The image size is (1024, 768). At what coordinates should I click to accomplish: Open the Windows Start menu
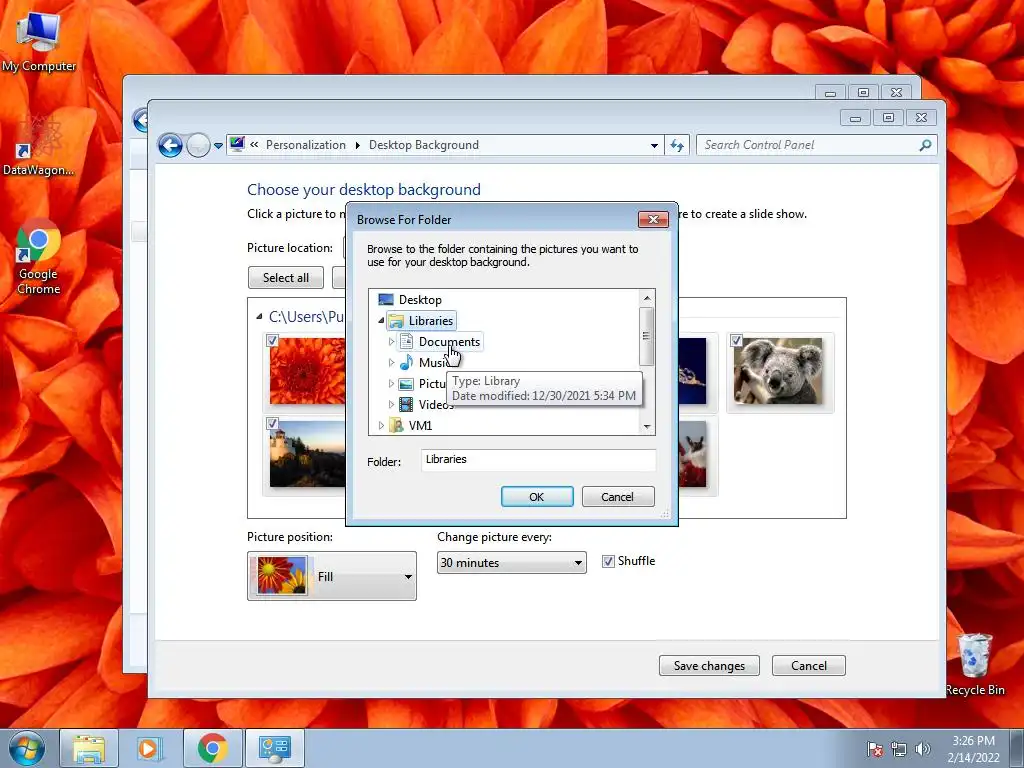[x=27, y=748]
